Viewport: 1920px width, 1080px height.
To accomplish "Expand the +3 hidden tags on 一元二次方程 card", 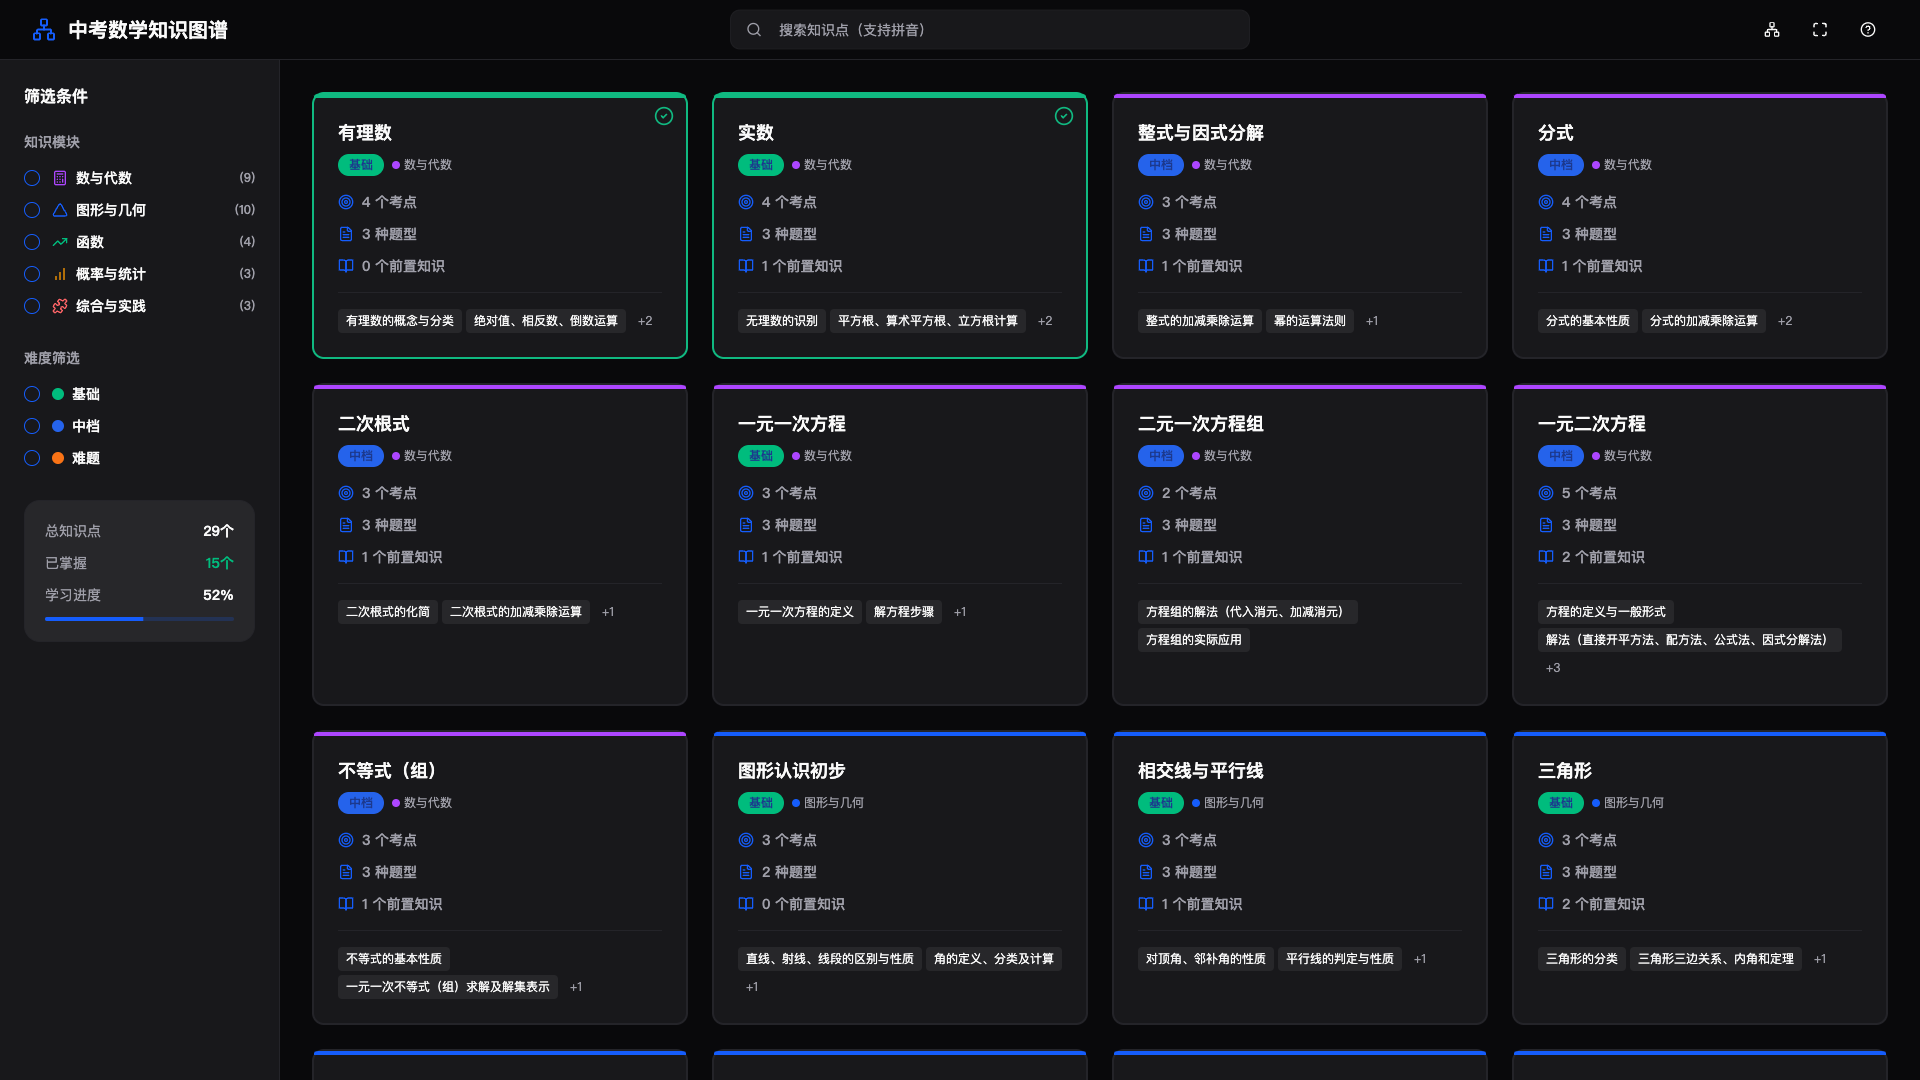I will 1553,667.
